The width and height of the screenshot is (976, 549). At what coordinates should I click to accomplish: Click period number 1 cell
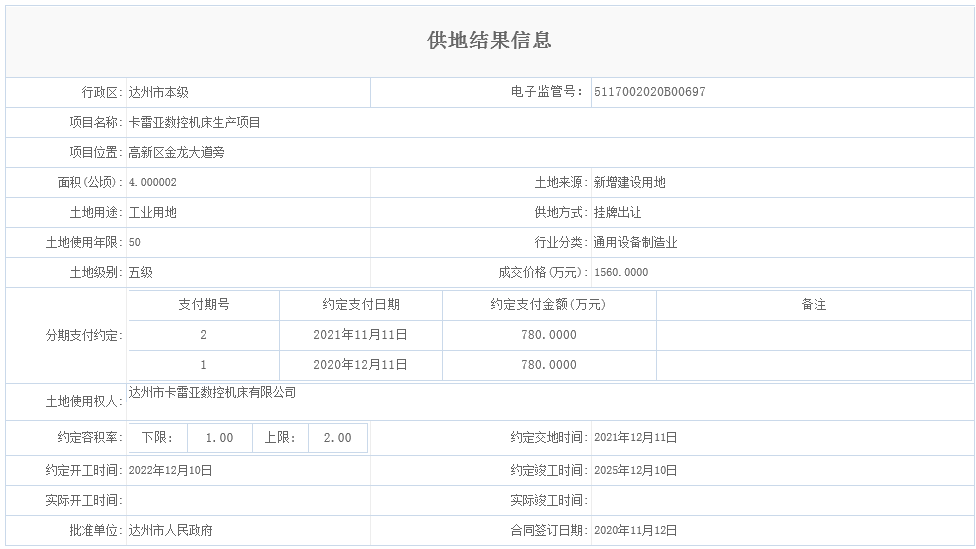(204, 365)
